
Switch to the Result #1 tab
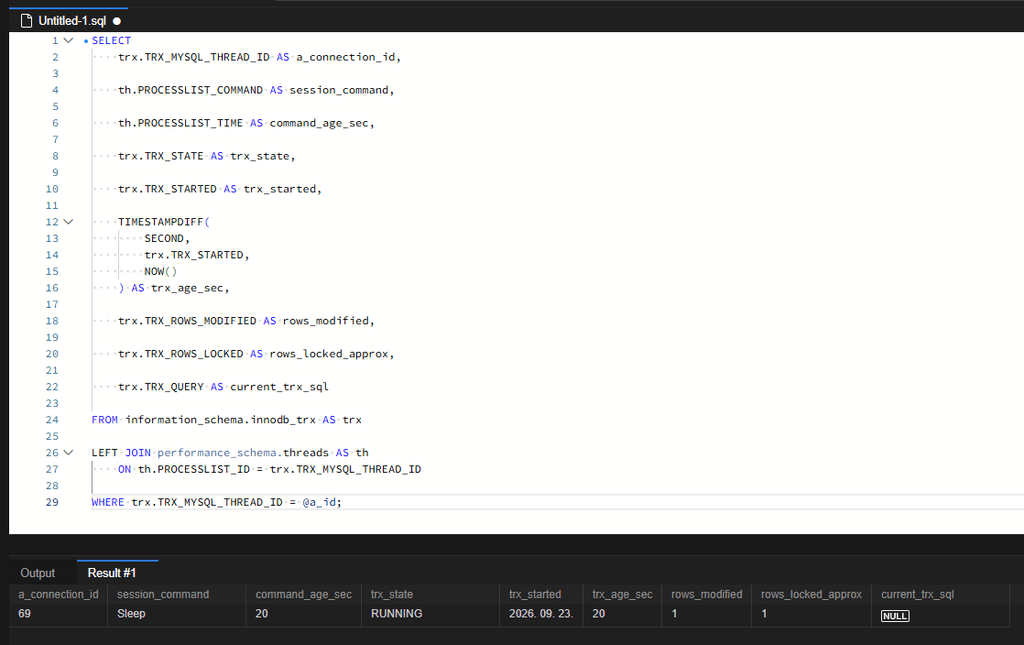click(112, 573)
